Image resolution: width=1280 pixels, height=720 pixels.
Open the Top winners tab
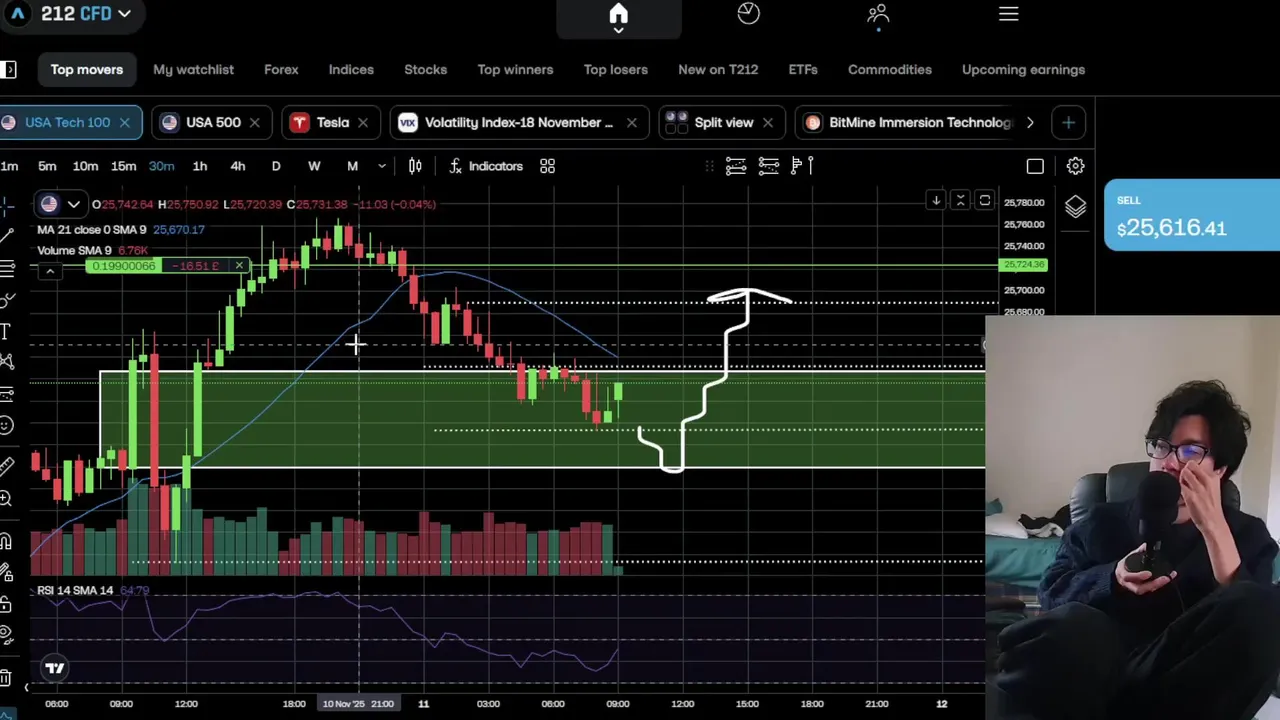pos(515,70)
